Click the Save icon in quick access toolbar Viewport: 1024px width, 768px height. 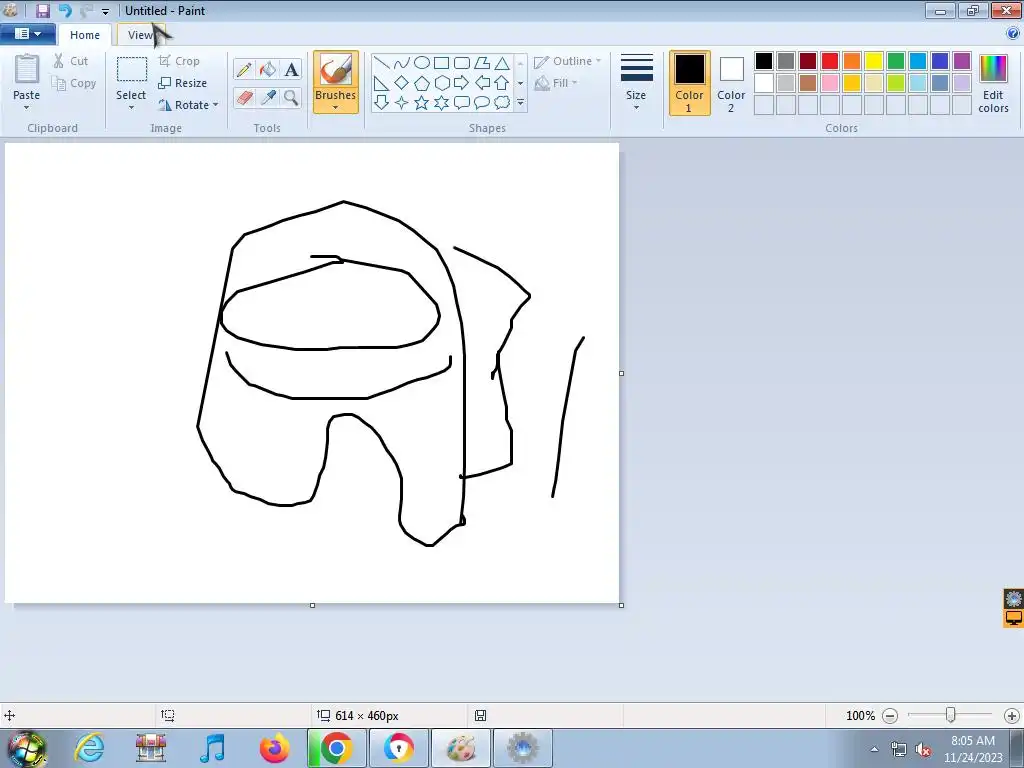[x=43, y=10]
